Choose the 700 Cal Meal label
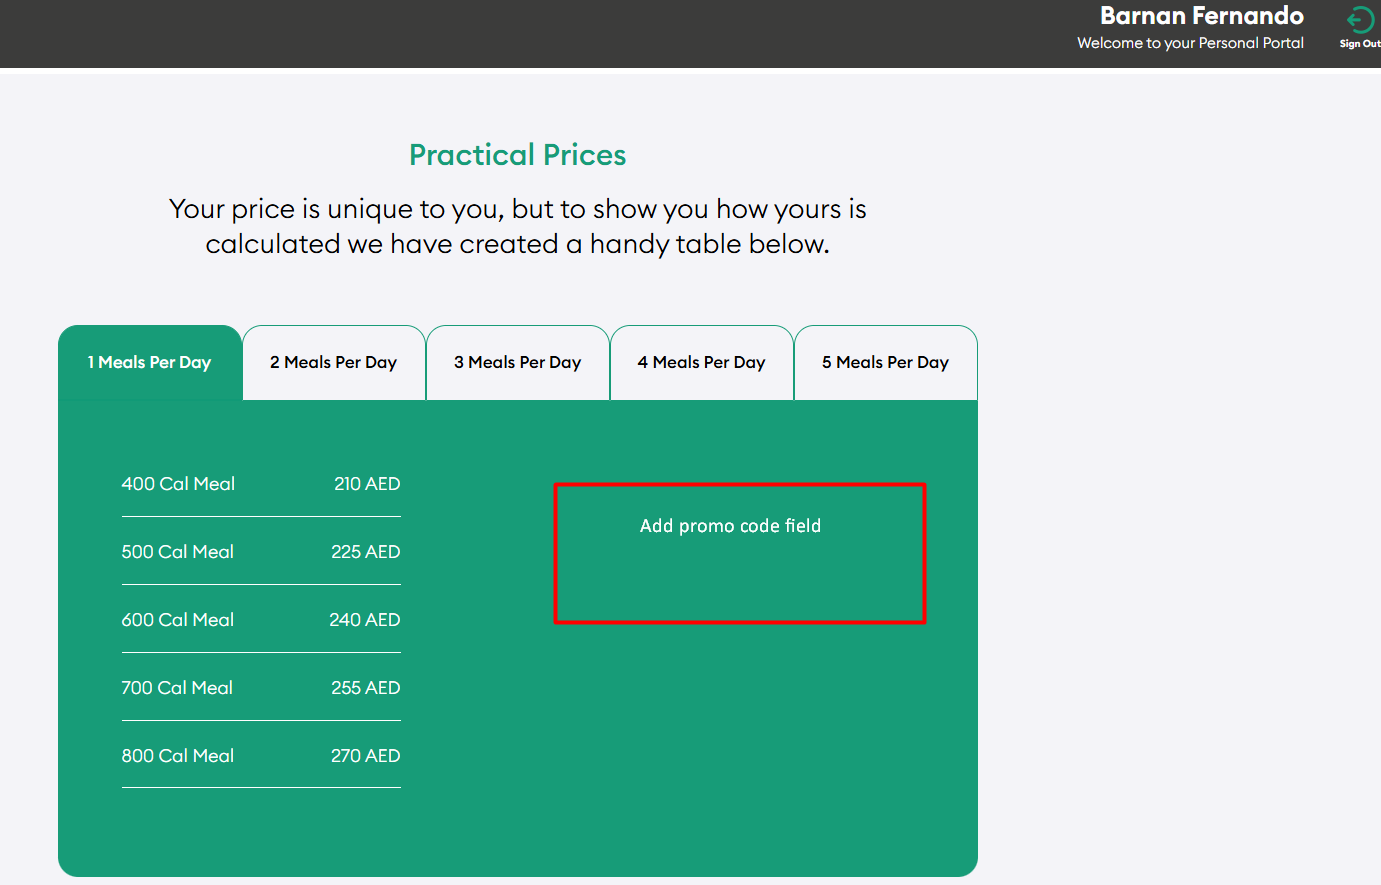Image resolution: width=1381 pixels, height=885 pixels. pos(177,688)
